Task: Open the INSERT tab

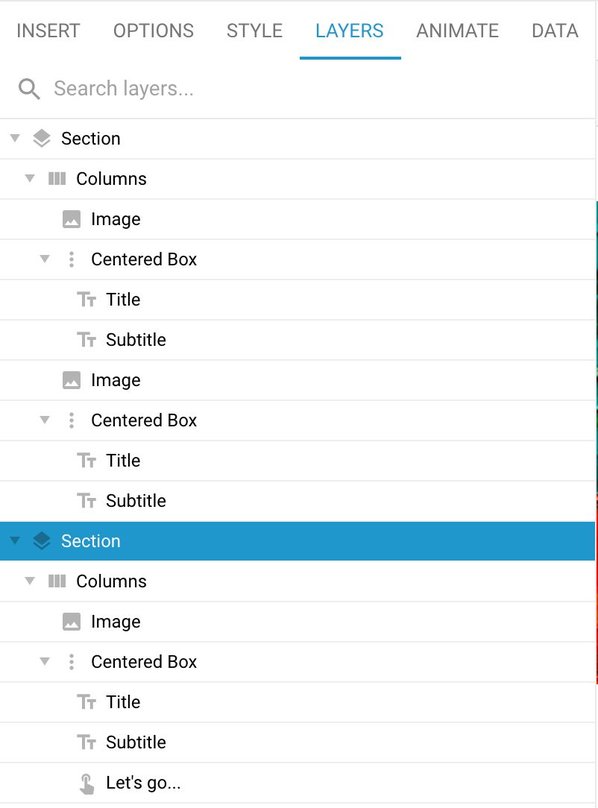Action: 48,31
